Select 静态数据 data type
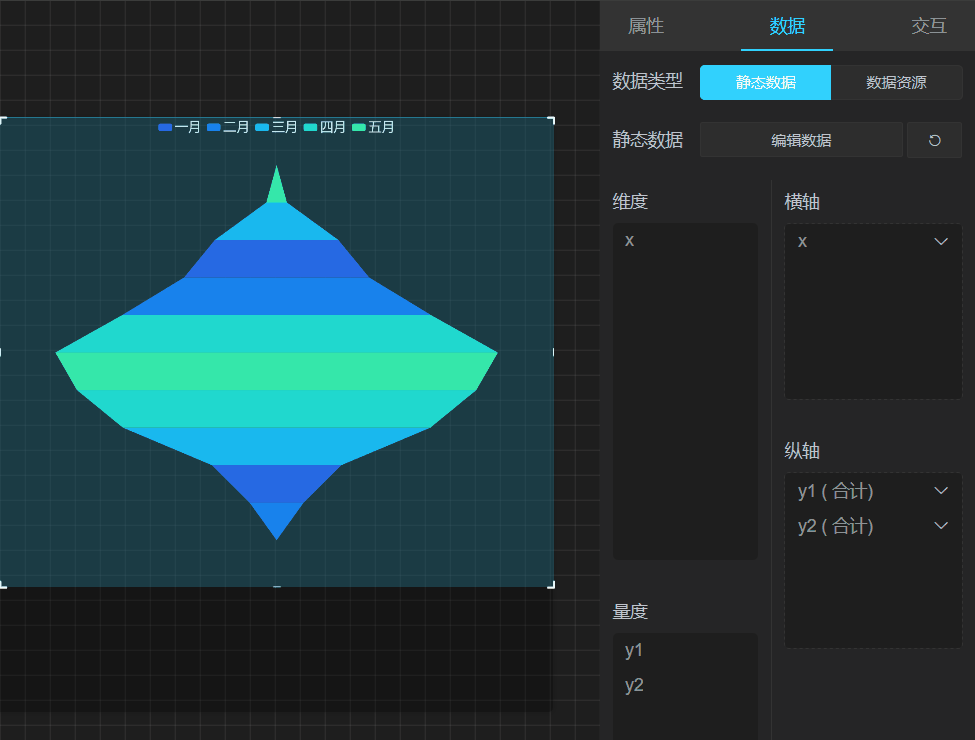The height and width of the screenshot is (740, 975). pos(765,83)
